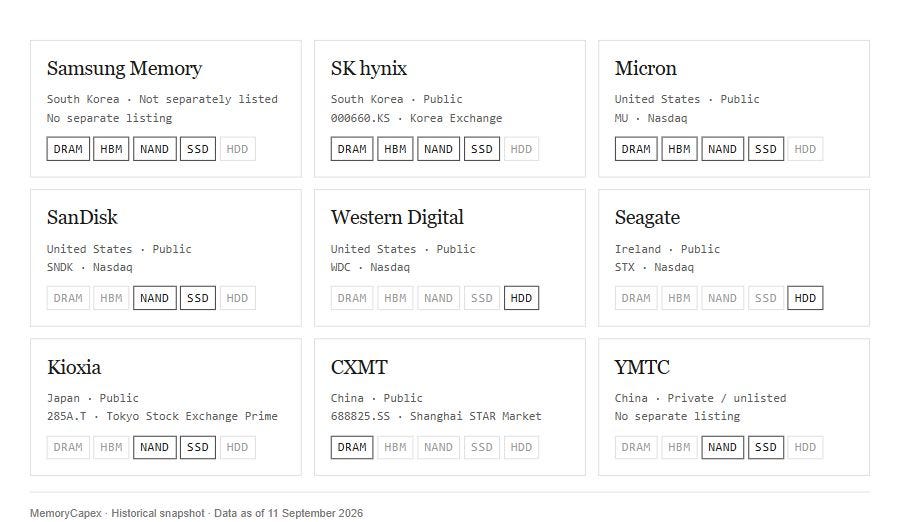
Task: Click the dimmed NAND tag under Seagate
Action: tap(722, 298)
